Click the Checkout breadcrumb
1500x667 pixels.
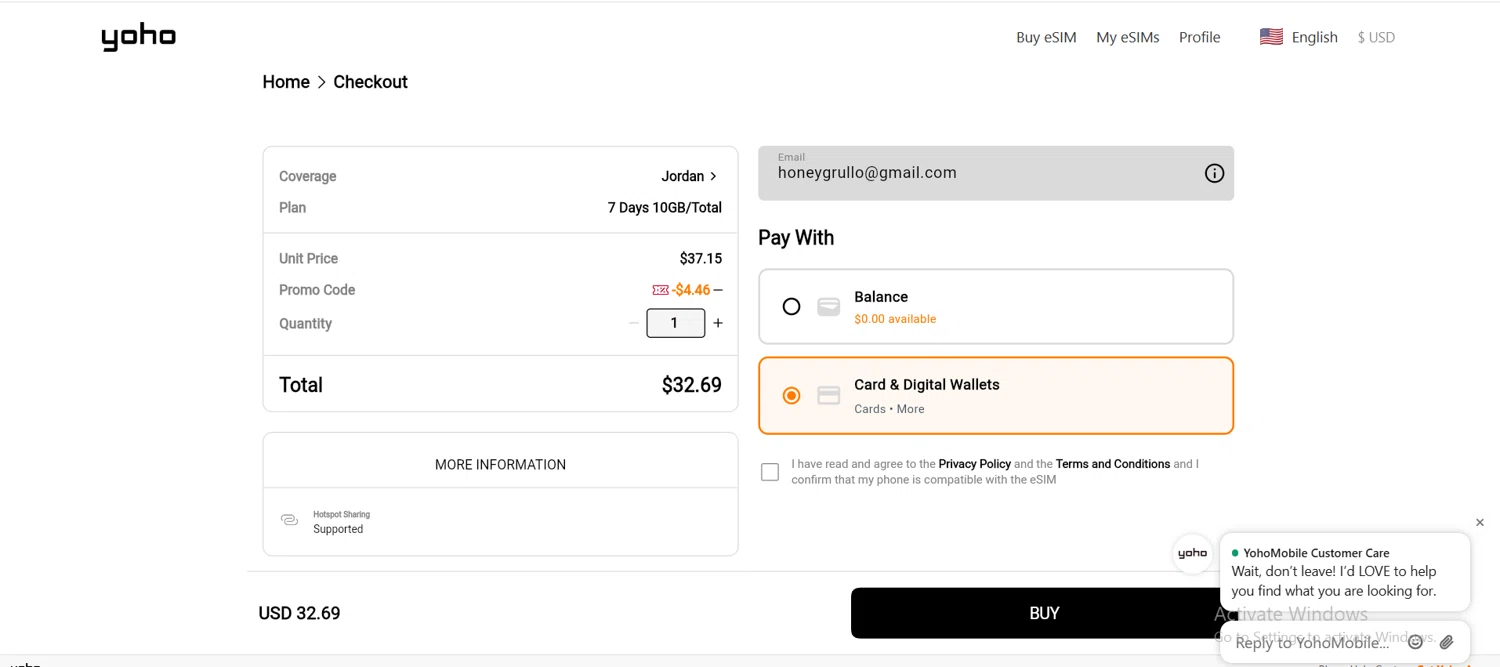[x=370, y=82]
